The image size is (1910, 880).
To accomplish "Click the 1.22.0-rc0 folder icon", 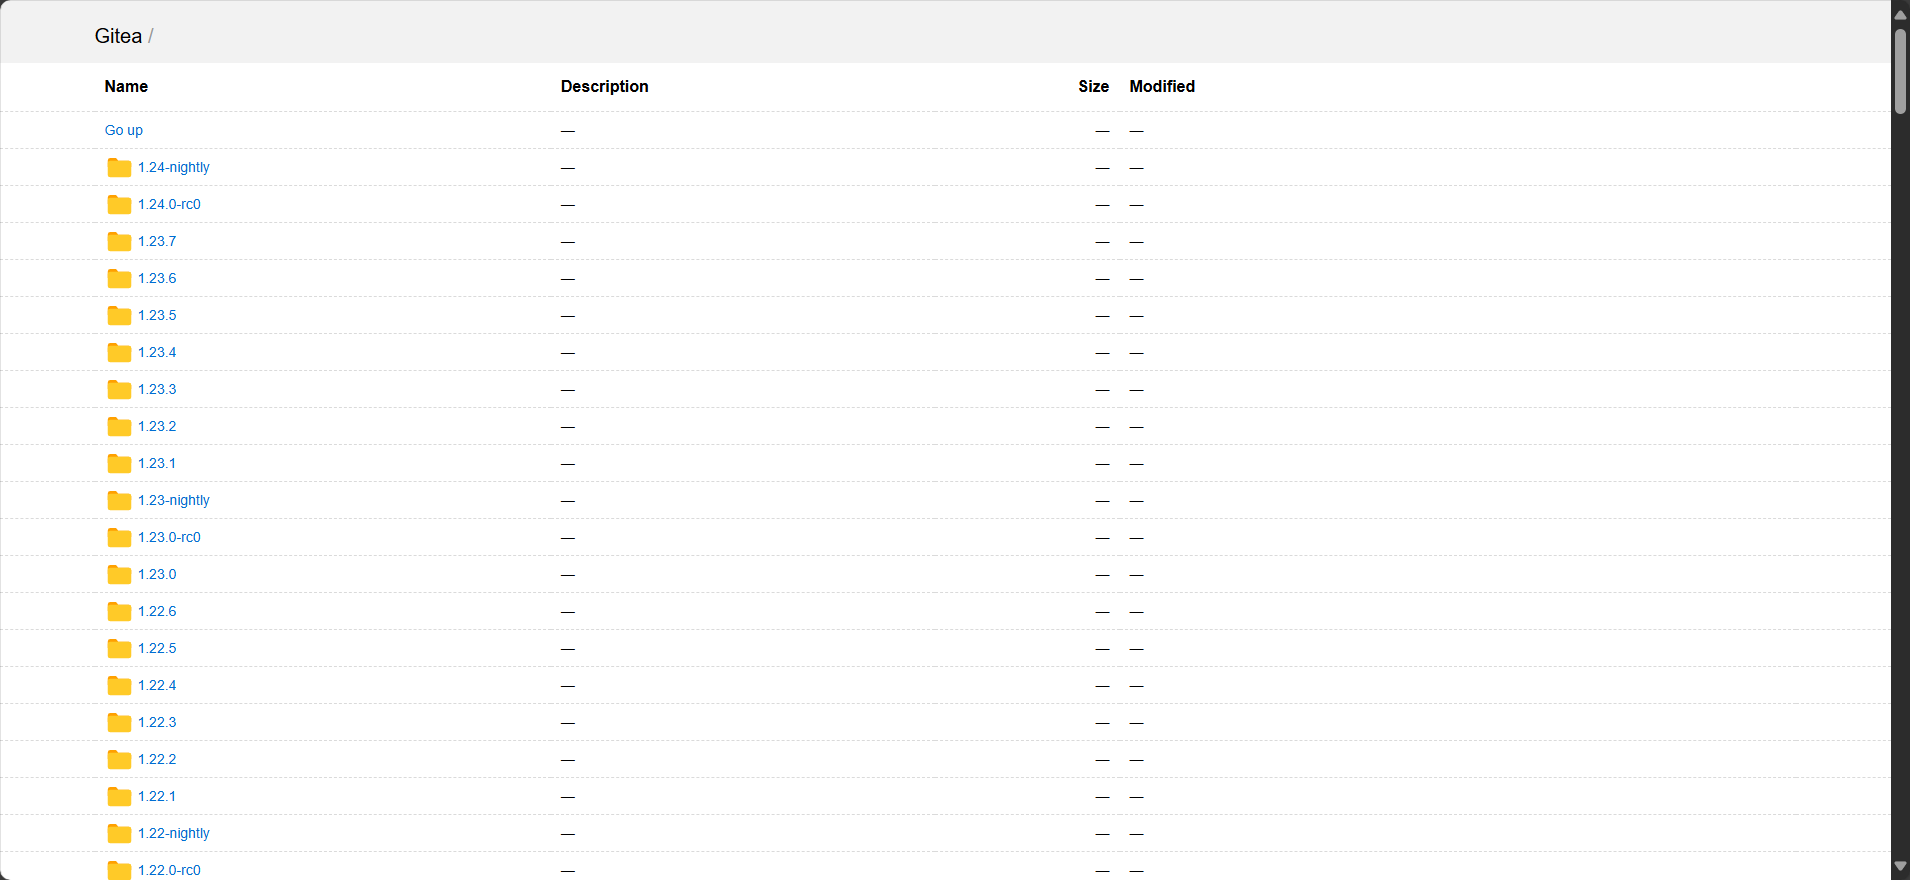I will tap(119, 870).
